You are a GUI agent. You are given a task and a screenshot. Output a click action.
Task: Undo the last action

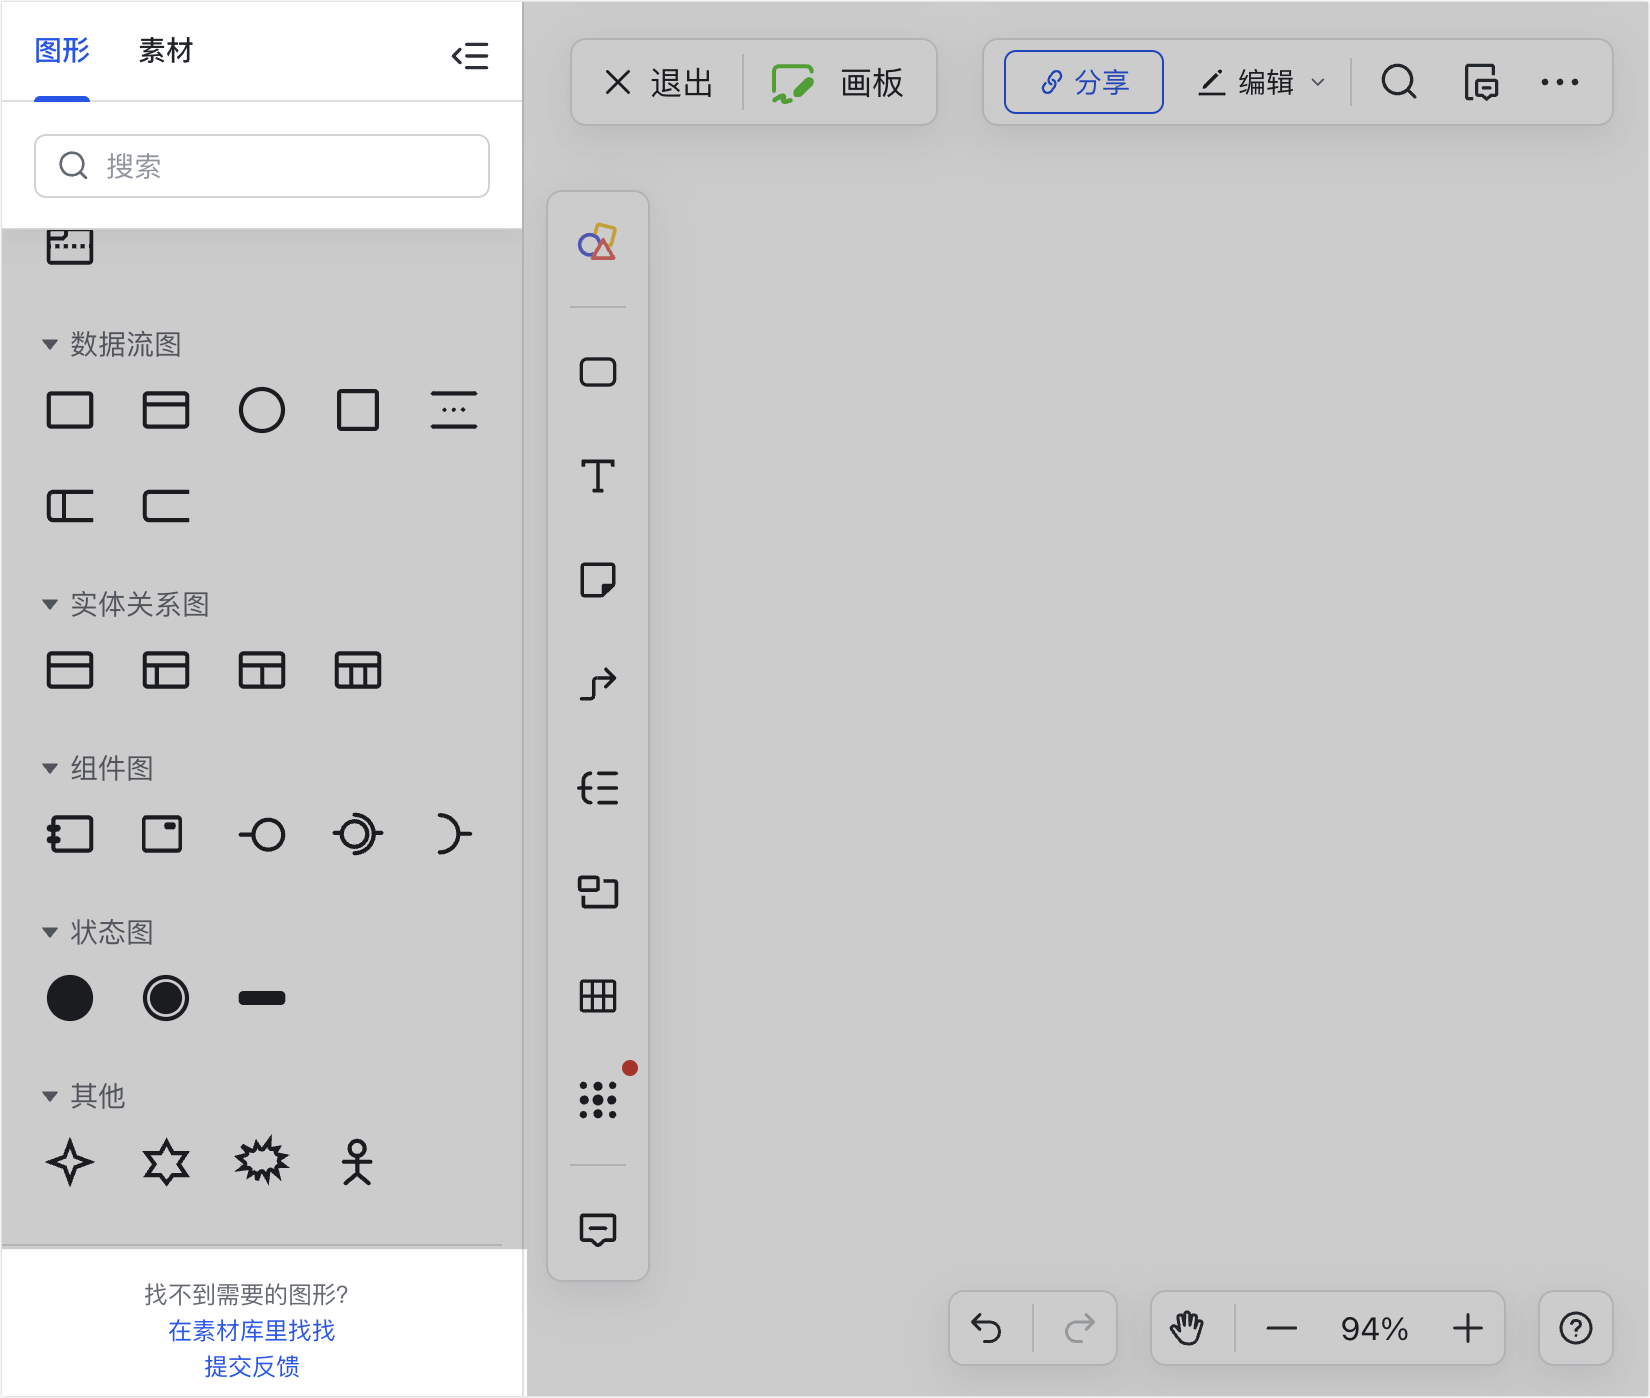(x=986, y=1329)
